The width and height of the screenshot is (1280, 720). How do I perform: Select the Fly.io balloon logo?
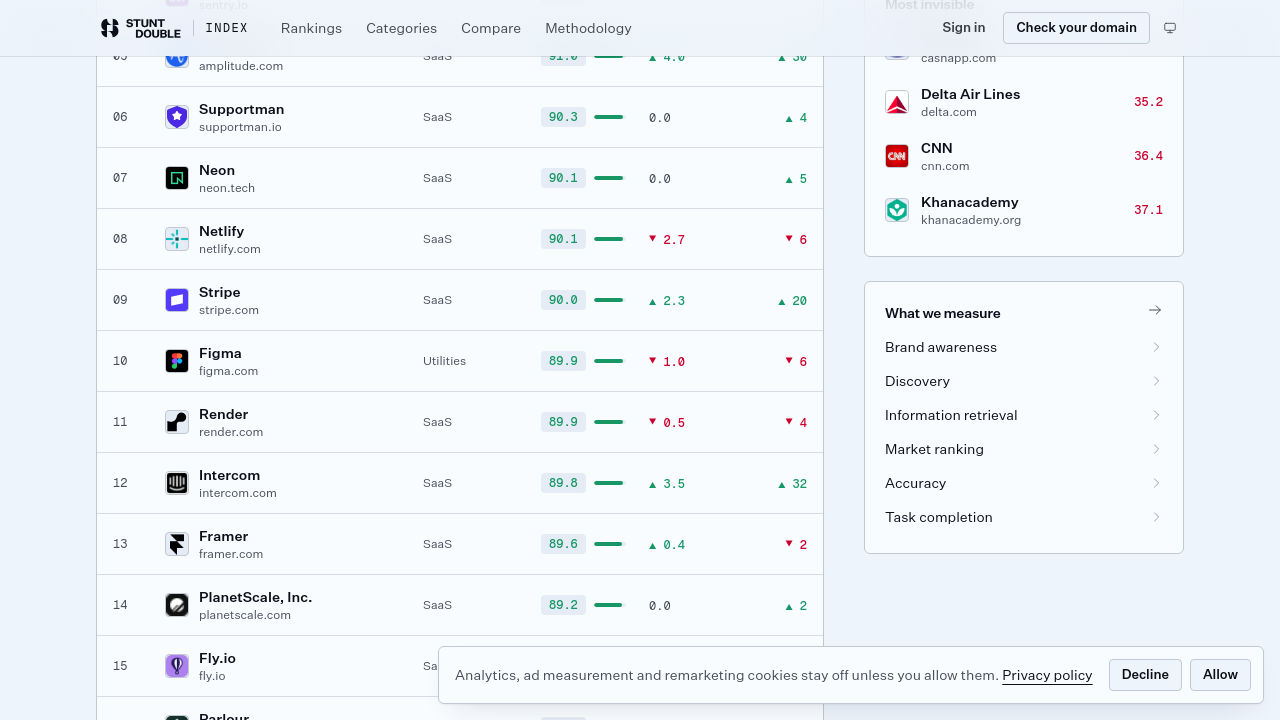pyautogui.click(x=177, y=666)
